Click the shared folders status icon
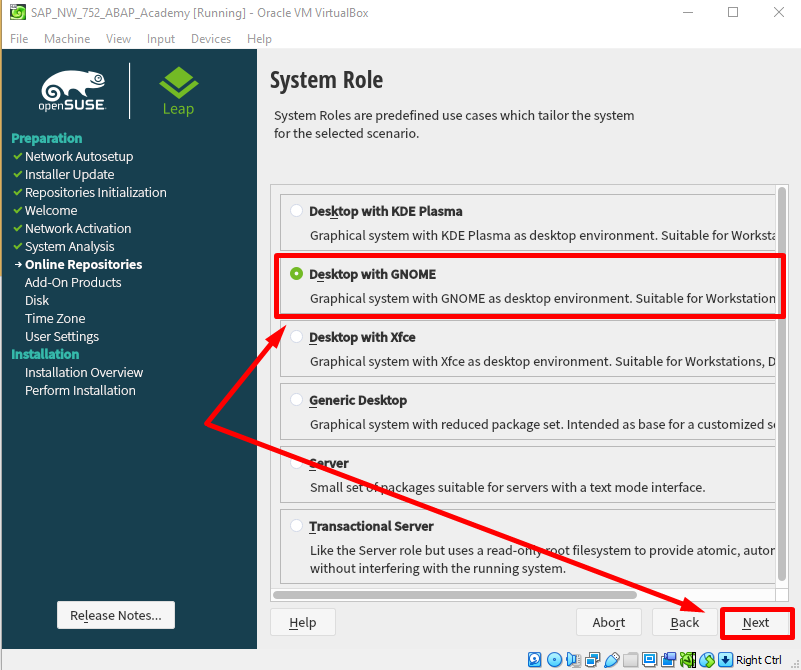Screen dimensions: 801x670 630,660
